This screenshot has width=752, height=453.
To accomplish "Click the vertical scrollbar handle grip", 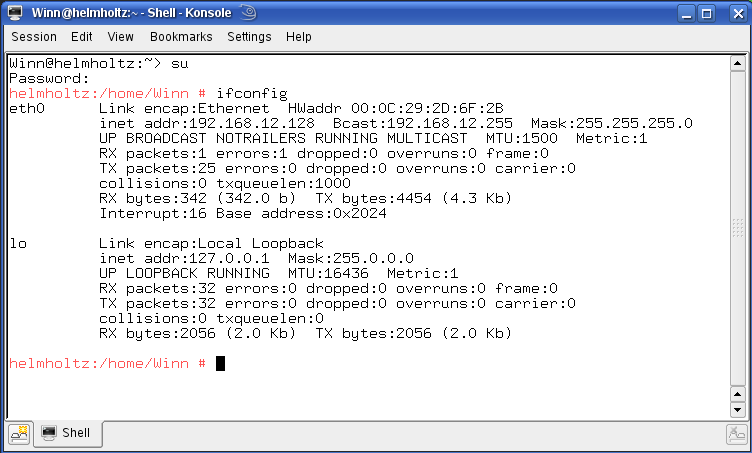I will pyautogui.click(x=737, y=228).
